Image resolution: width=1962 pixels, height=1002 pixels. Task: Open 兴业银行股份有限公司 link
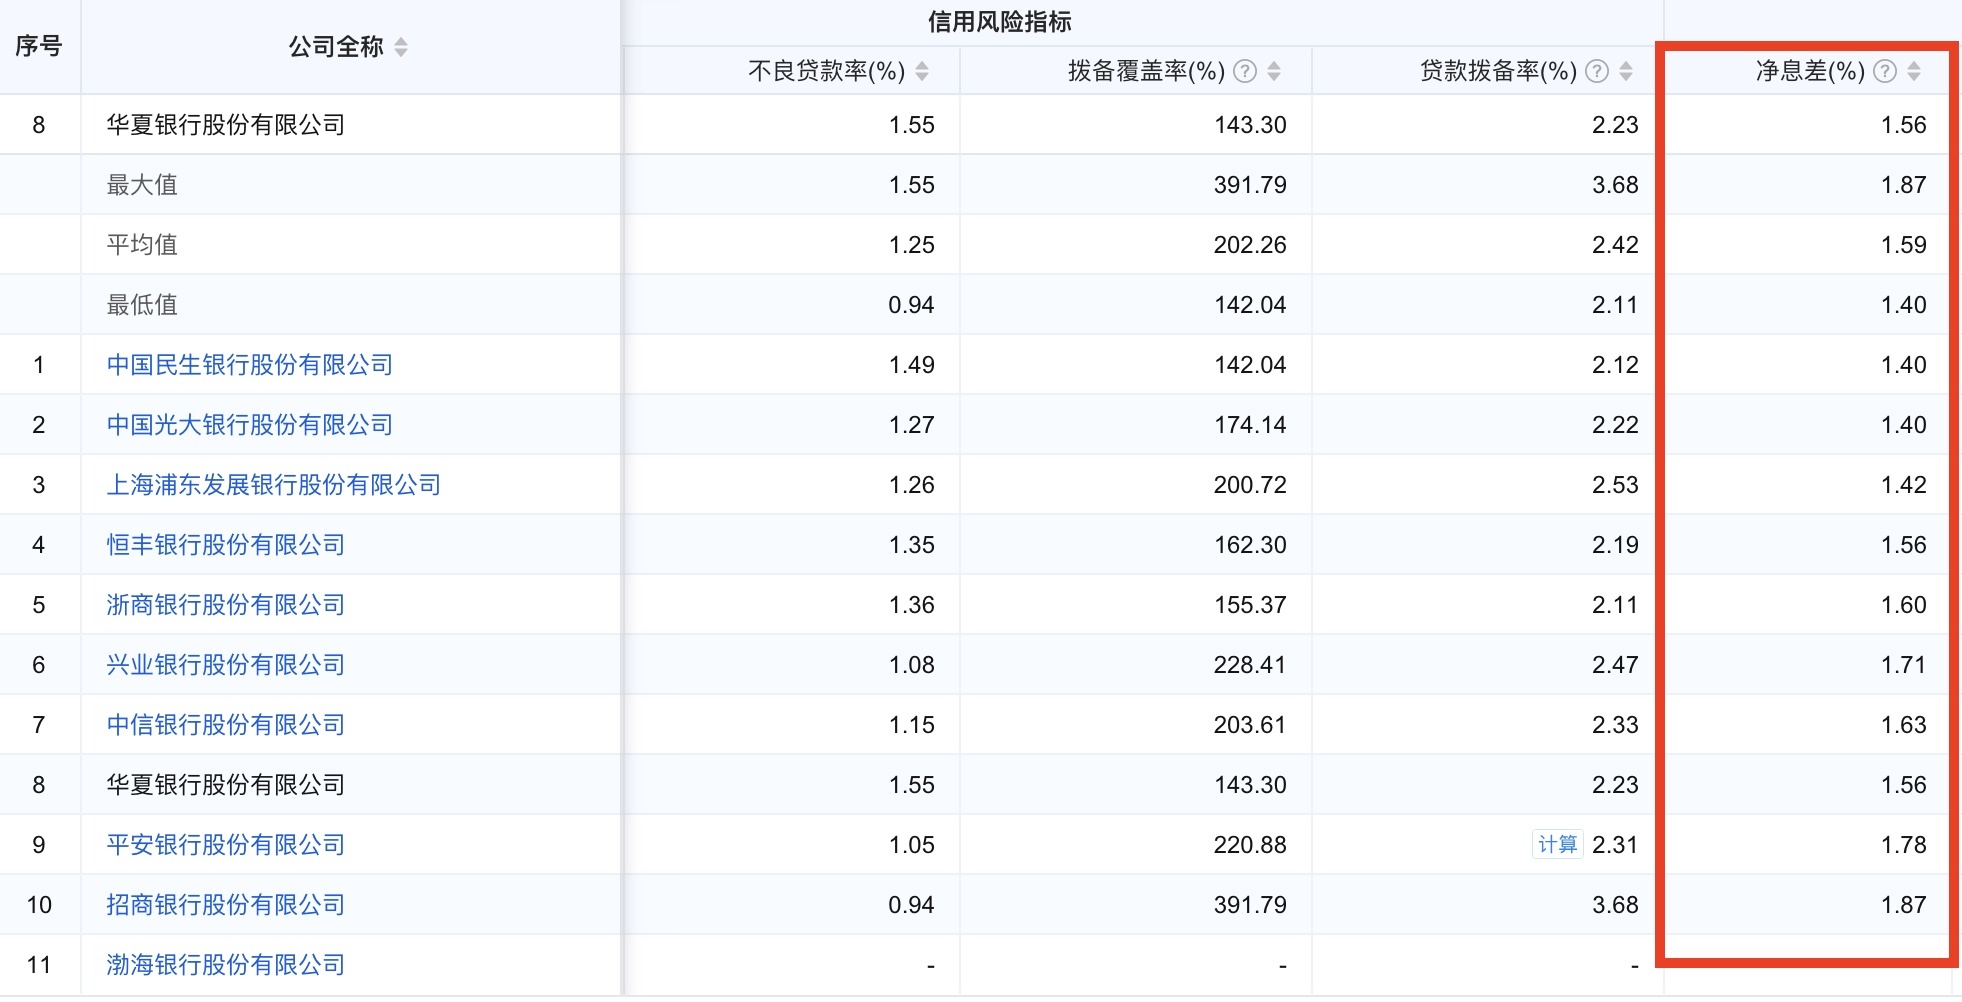pyautogui.click(x=225, y=665)
